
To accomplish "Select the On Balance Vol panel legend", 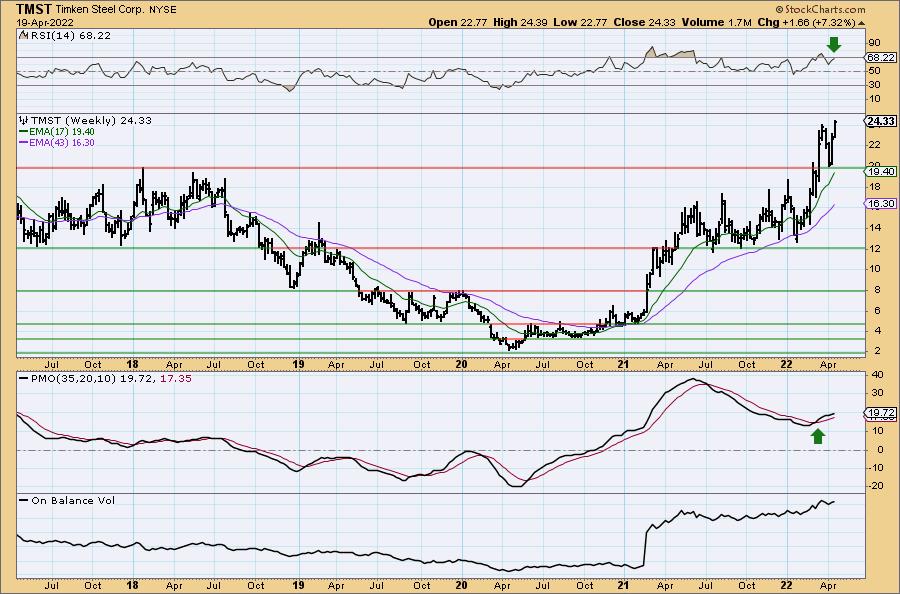I will tap(65, 500).
